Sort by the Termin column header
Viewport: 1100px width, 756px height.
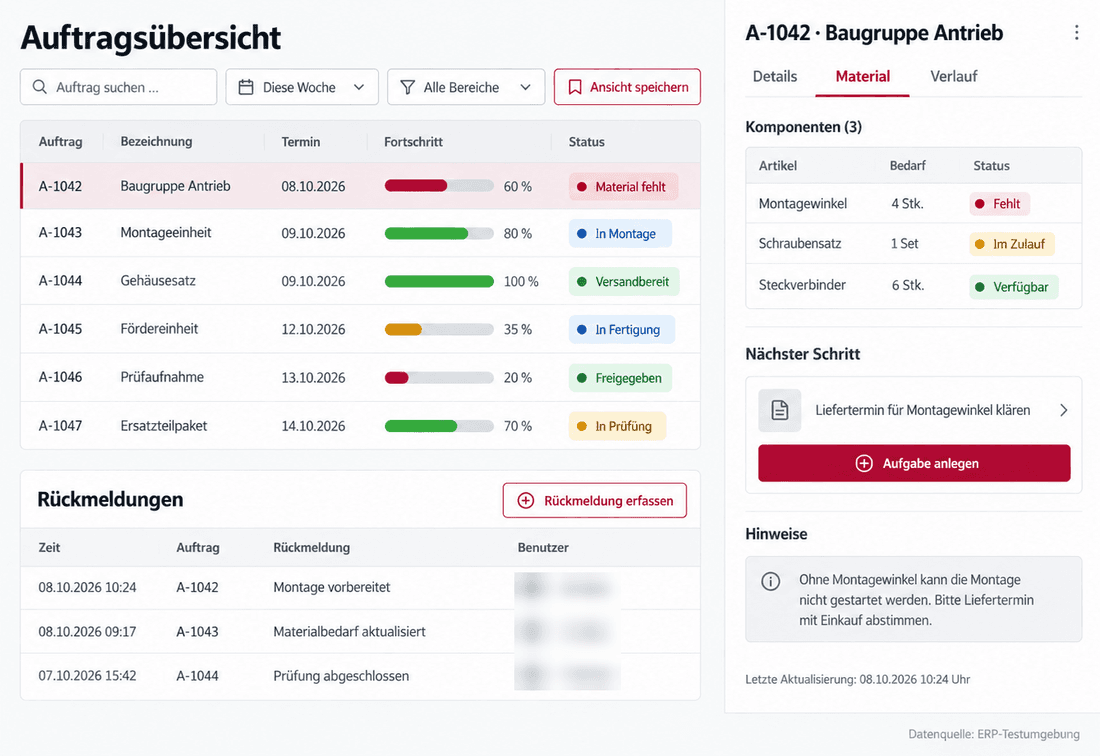tap(300, 142)
